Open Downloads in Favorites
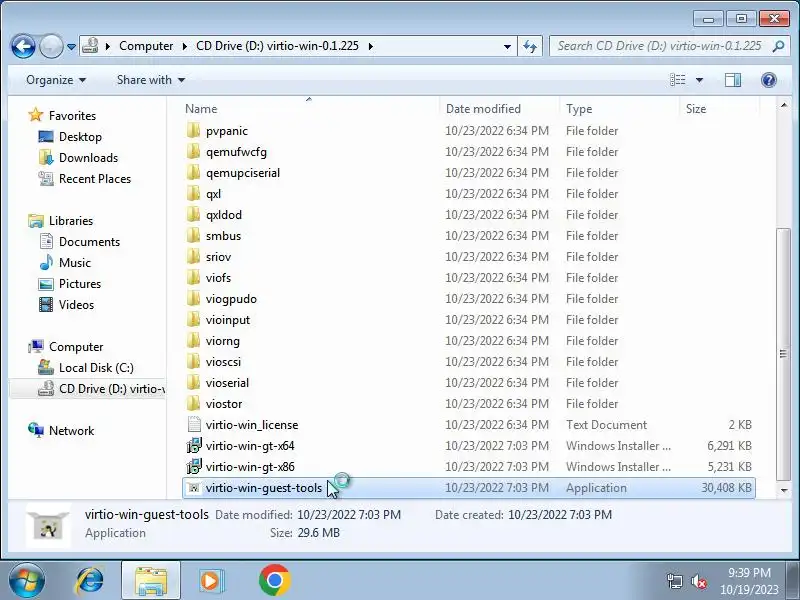Screen dimensions: 800x600 point(88,158)
